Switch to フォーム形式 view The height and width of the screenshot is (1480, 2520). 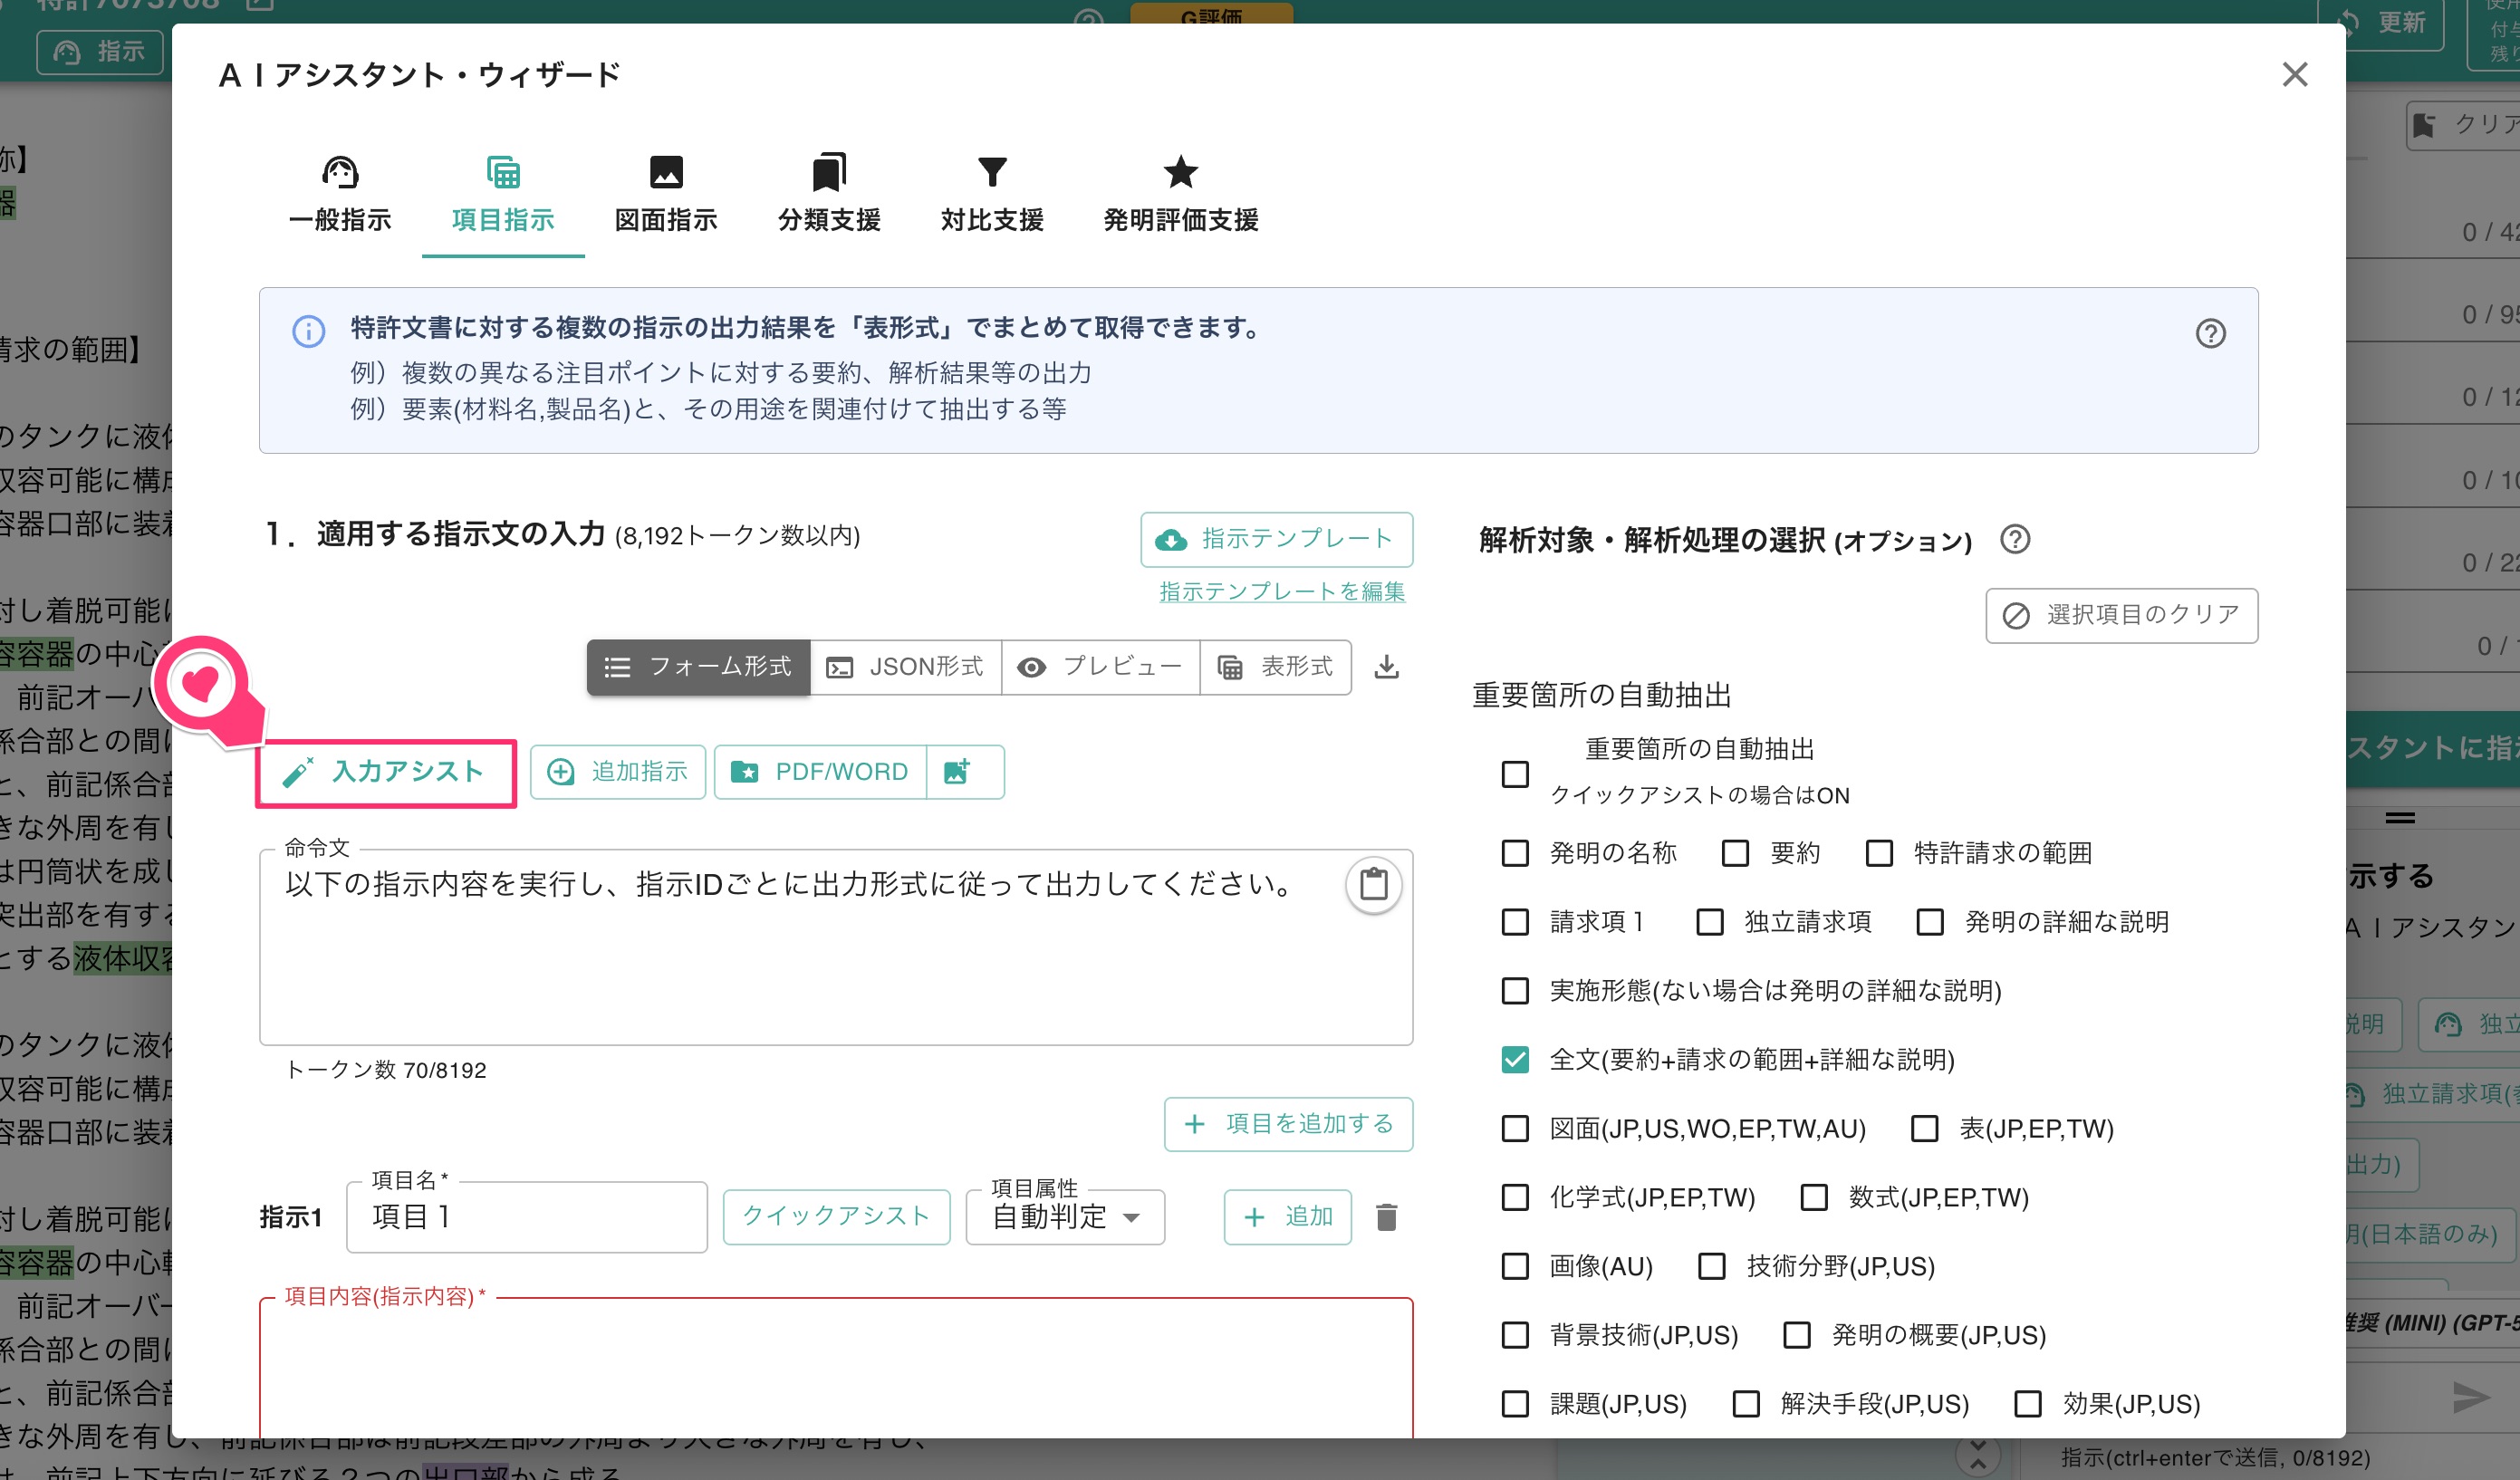coord(698,667)
